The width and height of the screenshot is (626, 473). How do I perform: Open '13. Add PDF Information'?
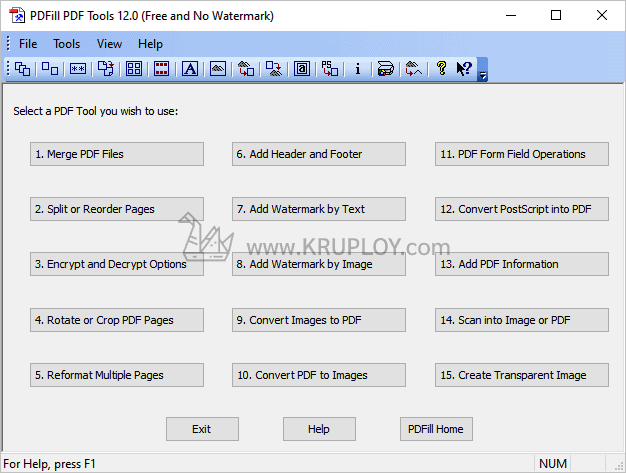[x=522, y=264]
